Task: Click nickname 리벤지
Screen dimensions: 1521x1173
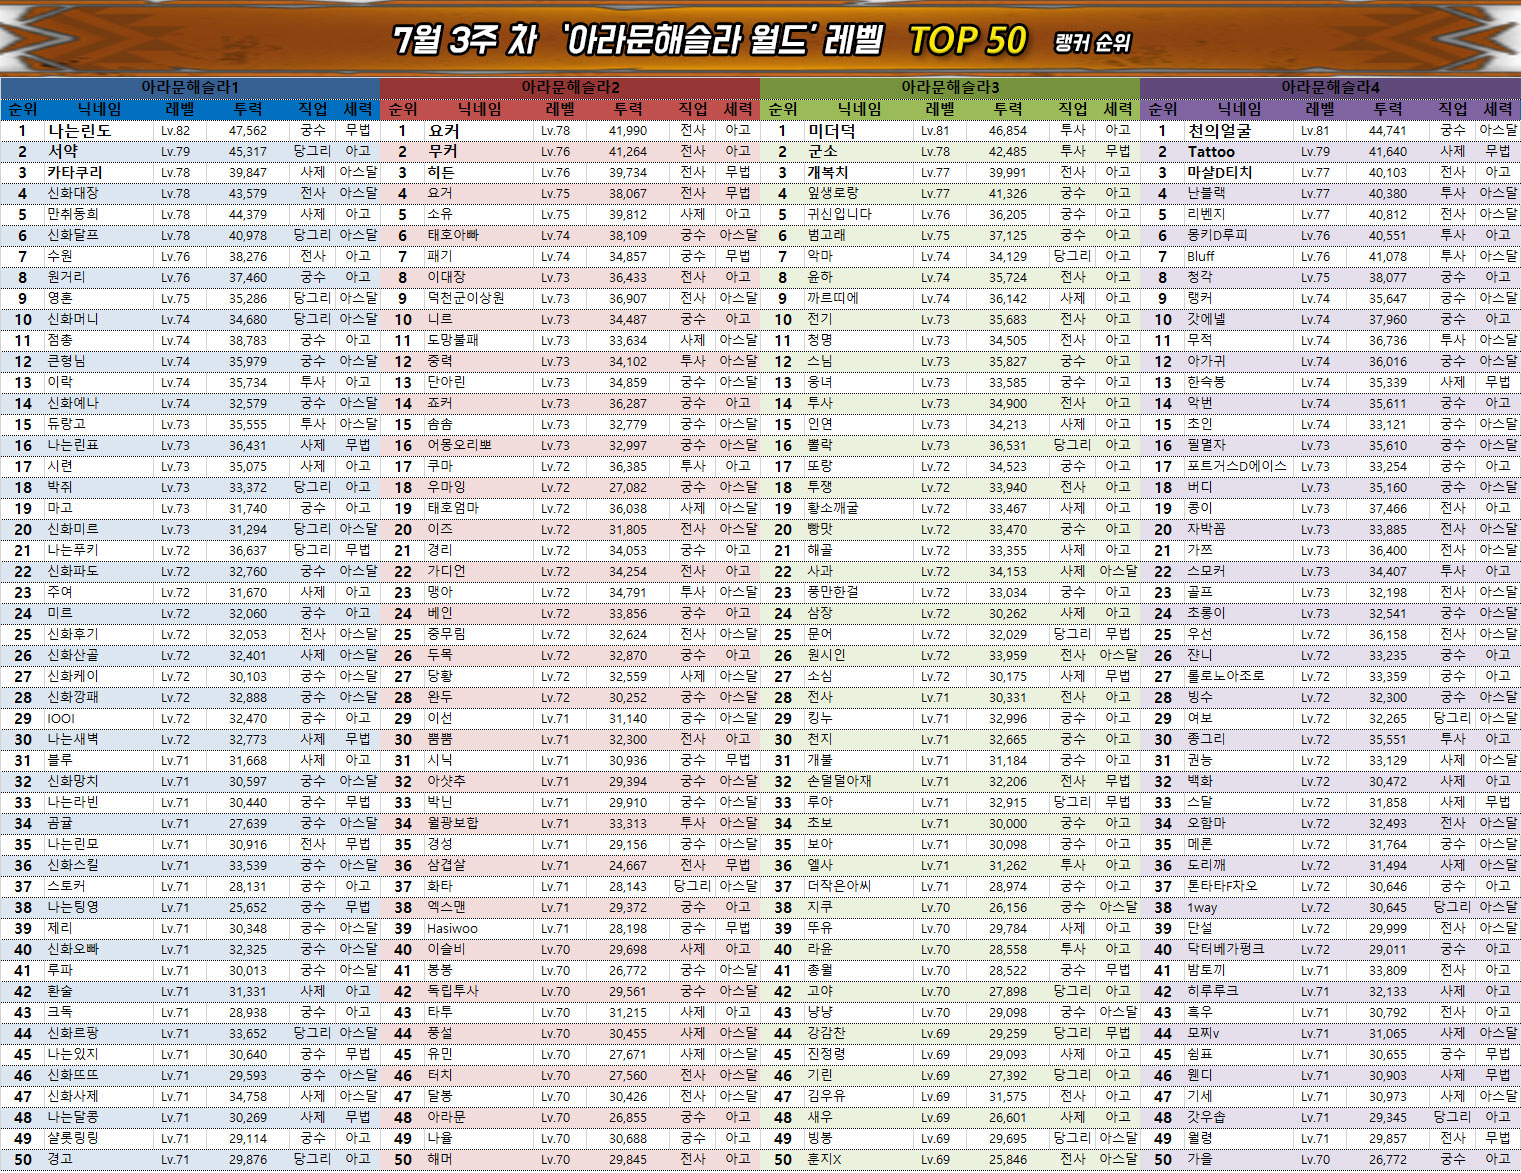Action: click(1207, 214)
